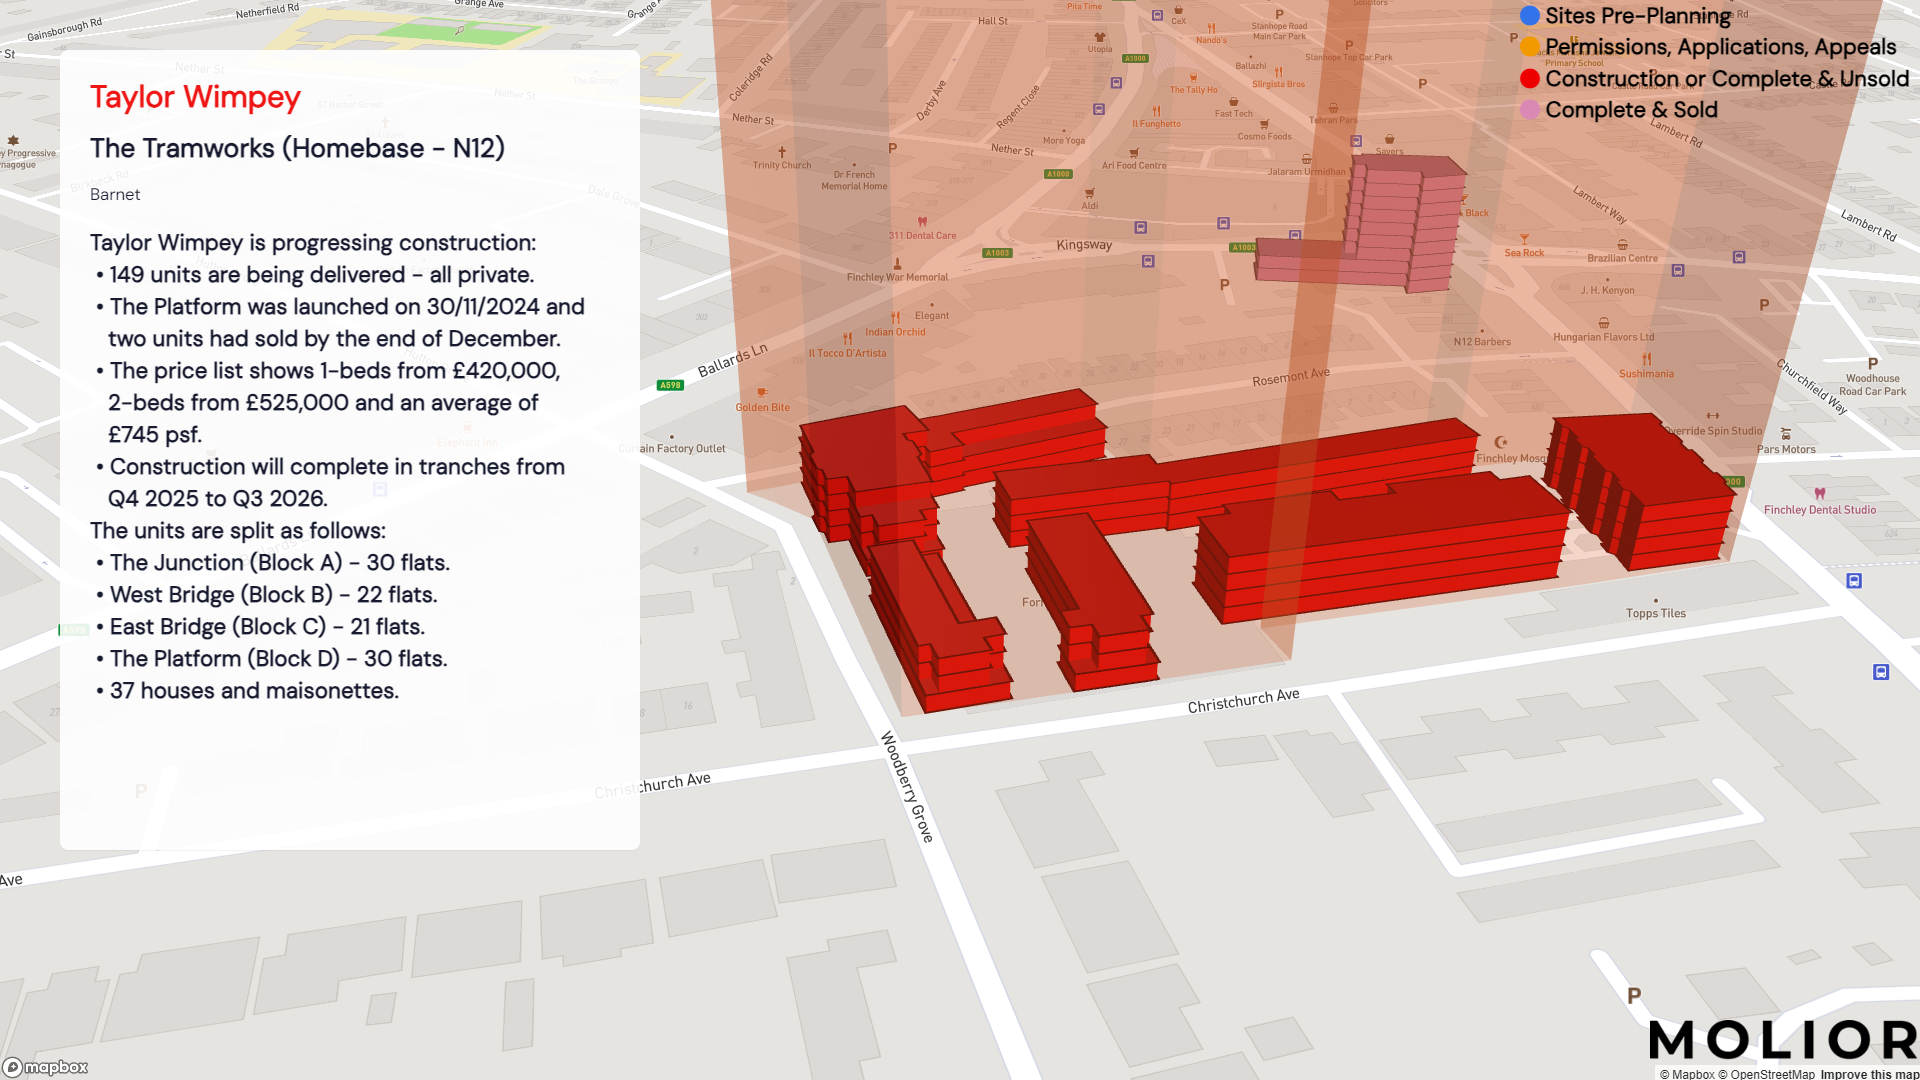This screenshot has width=1920, height=1080.
Task: Click the blue Sites Pre-Planning legend dot
Action: 1530,16
